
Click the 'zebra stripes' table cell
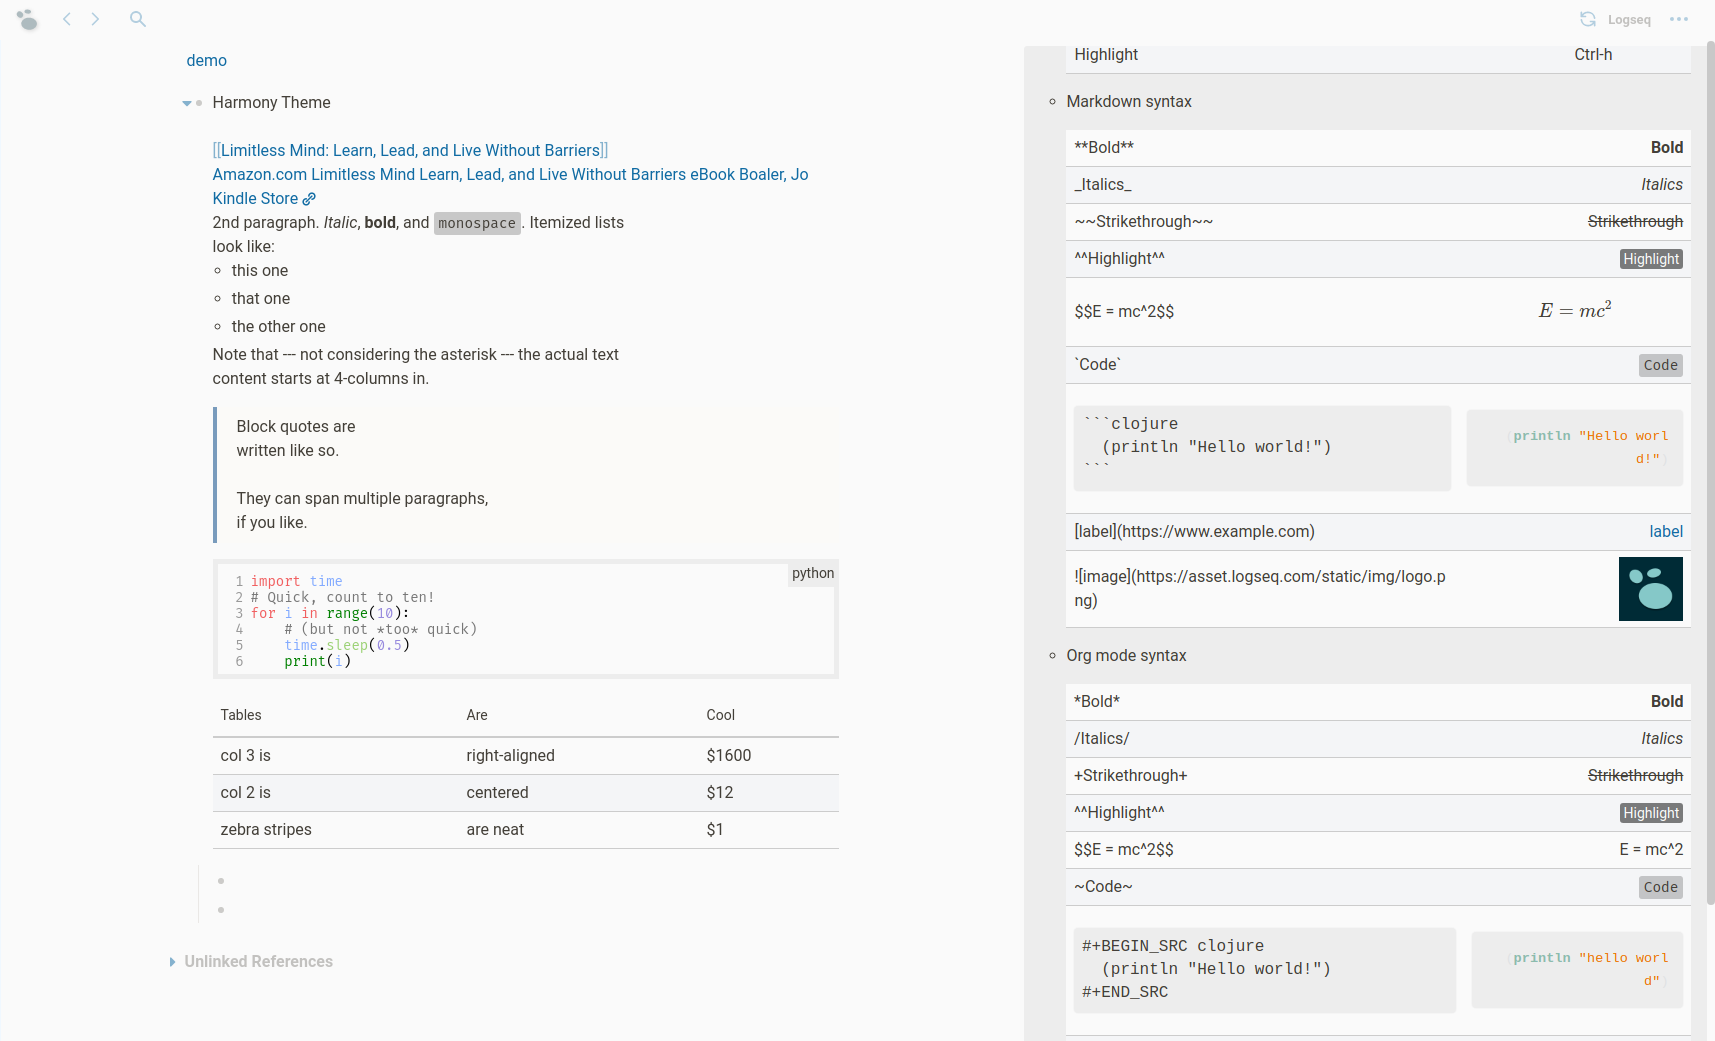pyautogui.click(x=266, y=830)
